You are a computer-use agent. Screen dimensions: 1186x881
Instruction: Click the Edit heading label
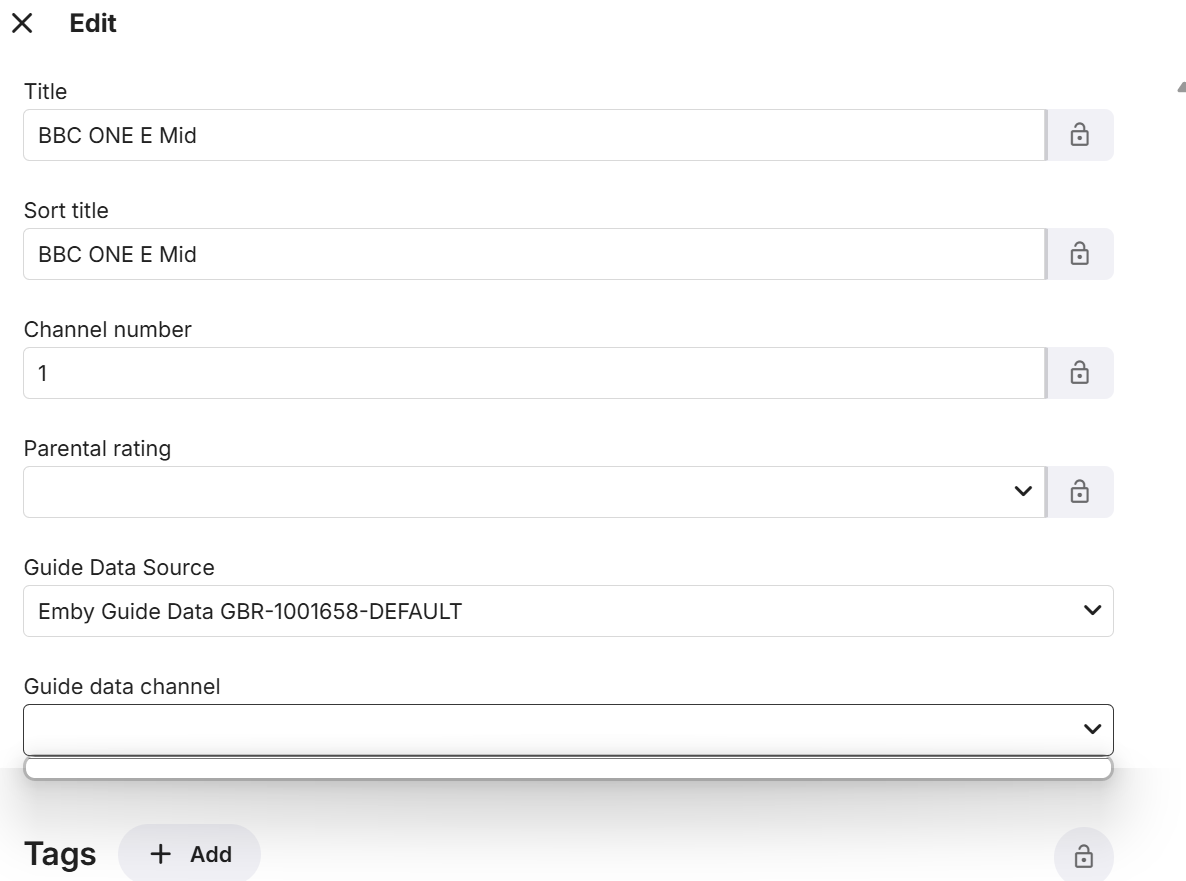click(x=93, y=22)
